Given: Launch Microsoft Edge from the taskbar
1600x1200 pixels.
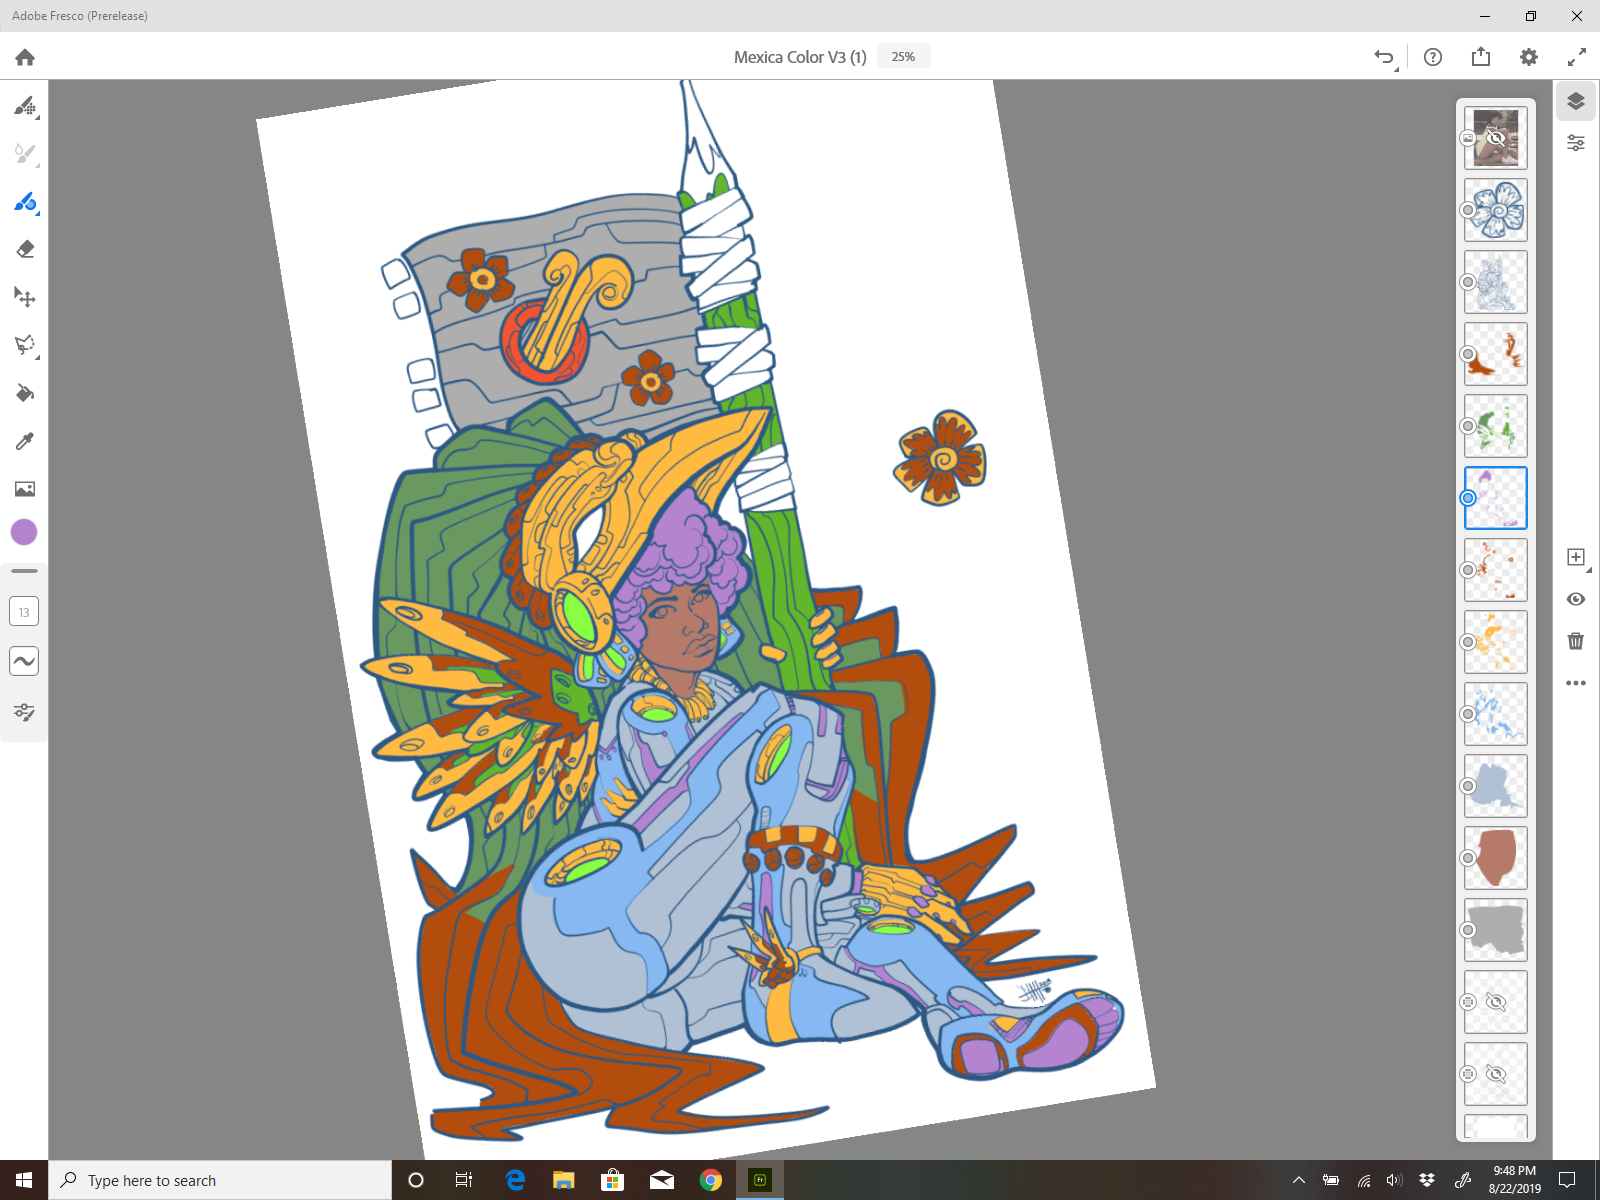Looking at the screenshot, I should coord(515,1180).
